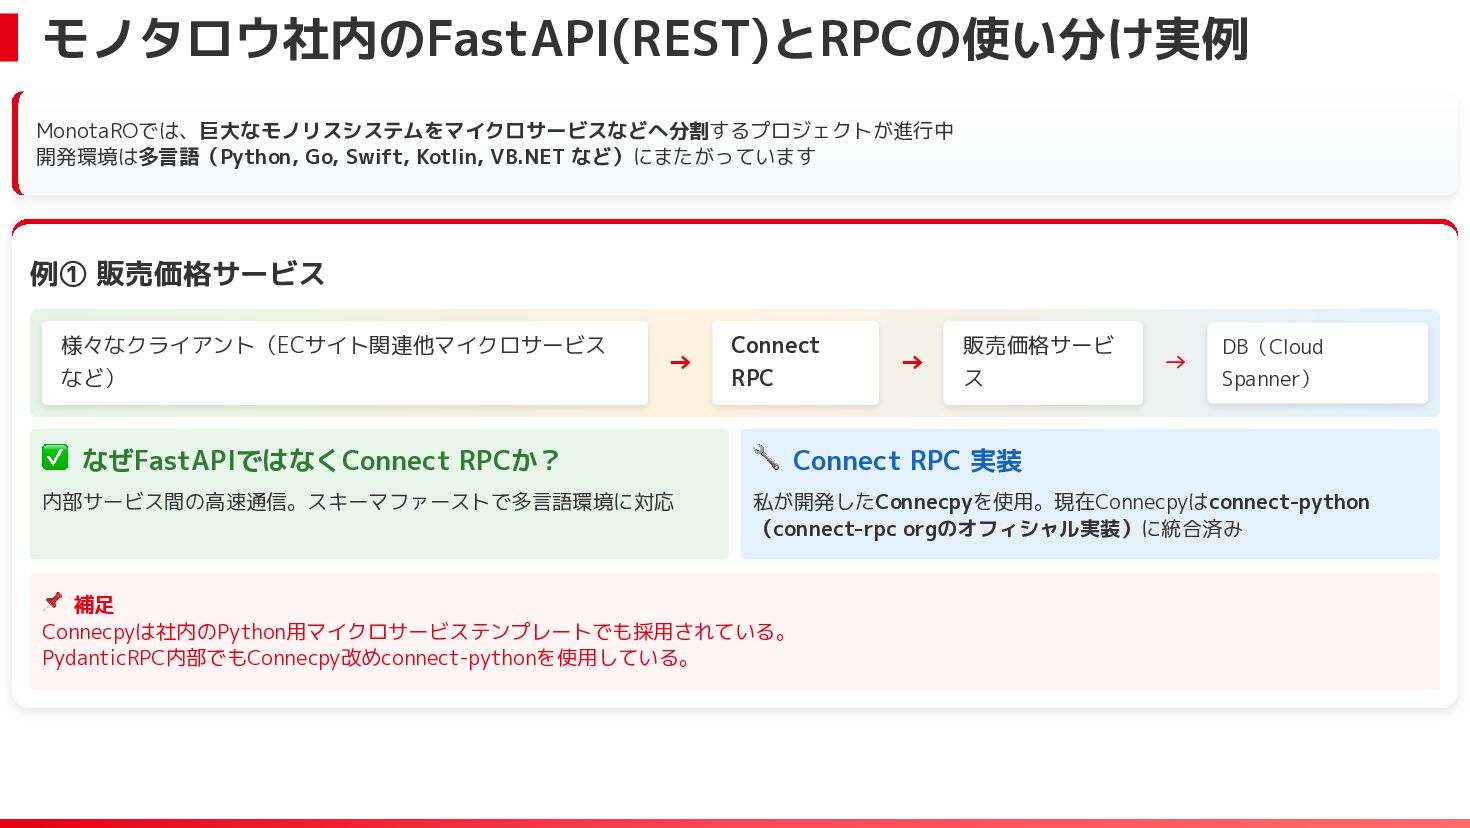Click the intro line MonotaROでは、巨大なモノリスシステム
Screen dimensions: 1470x828
tap(495, 130)
